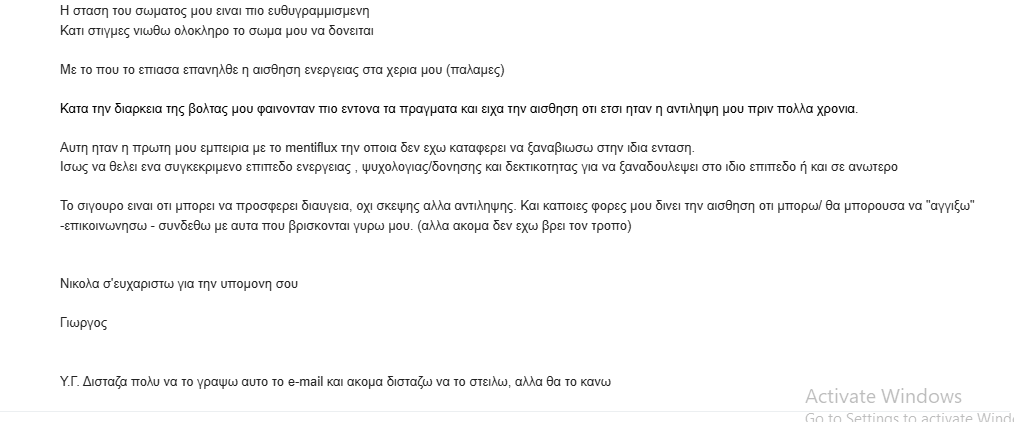Click the "Activate Windows" watermark text
Viewport: 1014px width, 422px height.
(883, 396)
